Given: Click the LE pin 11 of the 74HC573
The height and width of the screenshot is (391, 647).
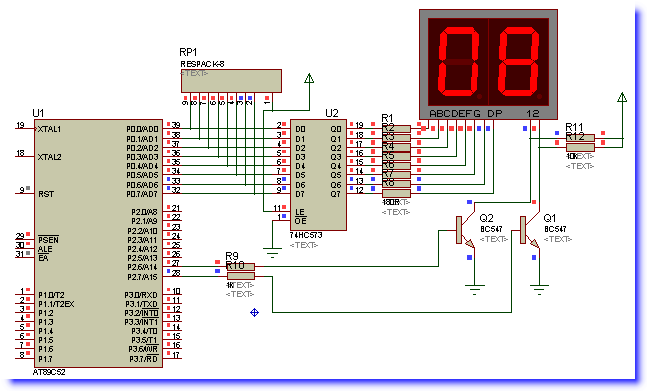Looking at the screenshot, I should click(x=281, y=211).
